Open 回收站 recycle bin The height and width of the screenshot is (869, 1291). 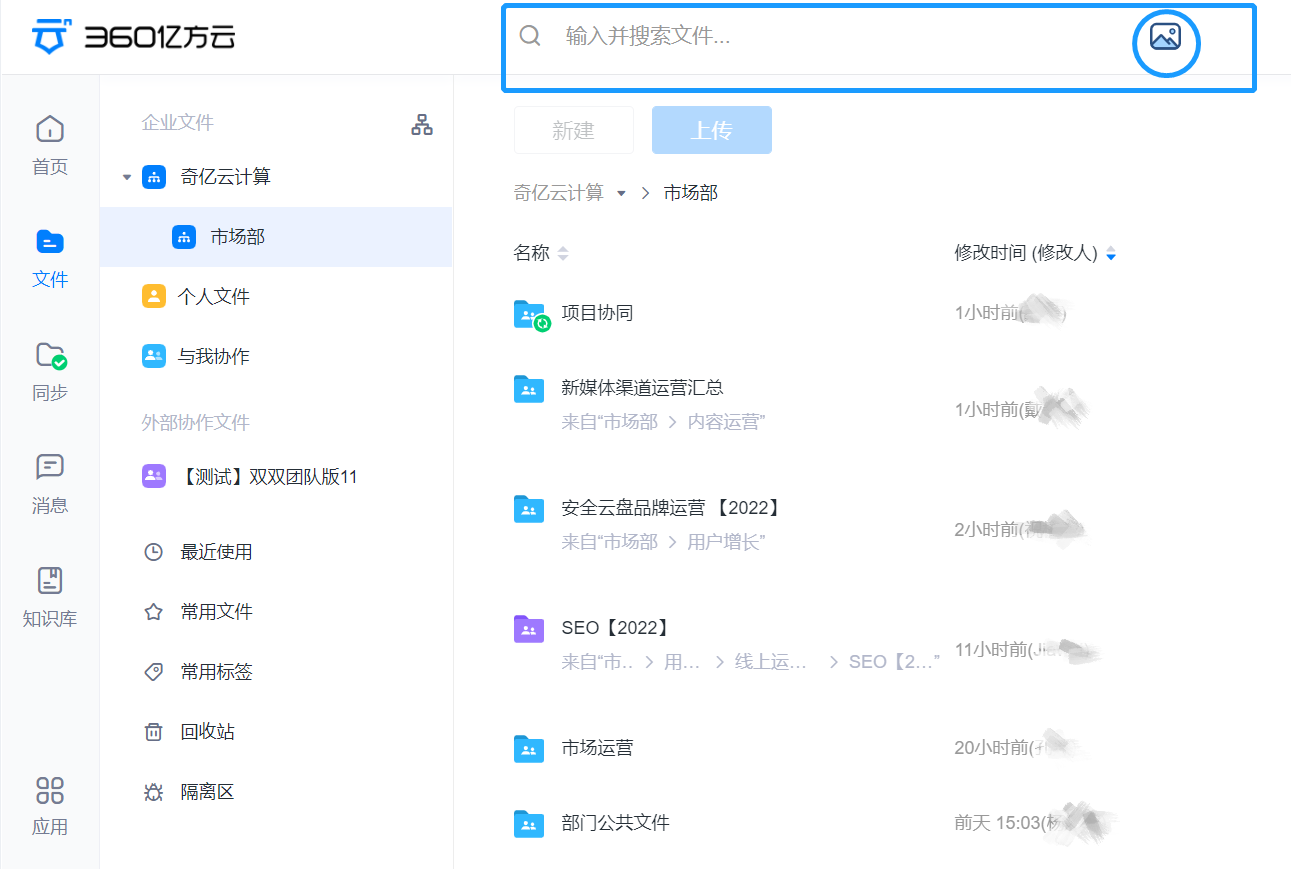207,731
